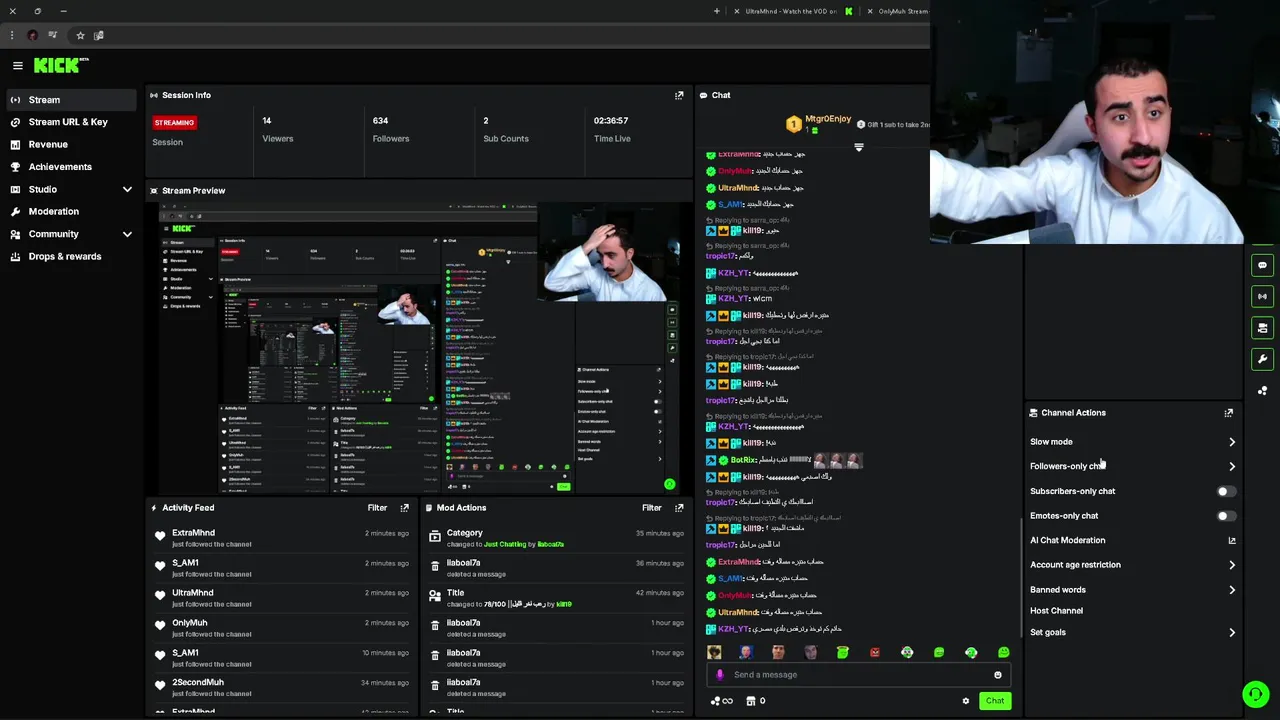
Task: Pop out the Mod Actions panel
Action: 679,508
